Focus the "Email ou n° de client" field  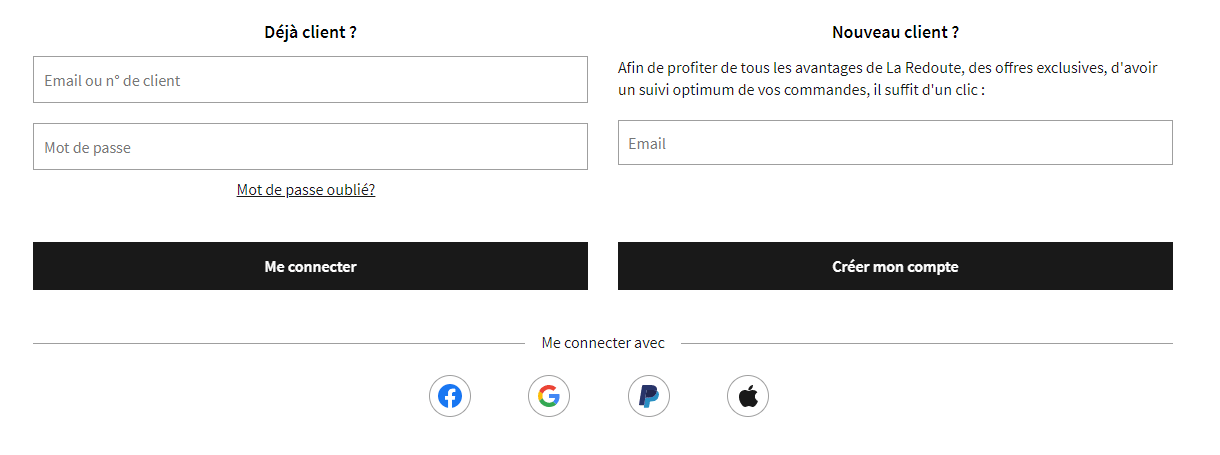310,80
